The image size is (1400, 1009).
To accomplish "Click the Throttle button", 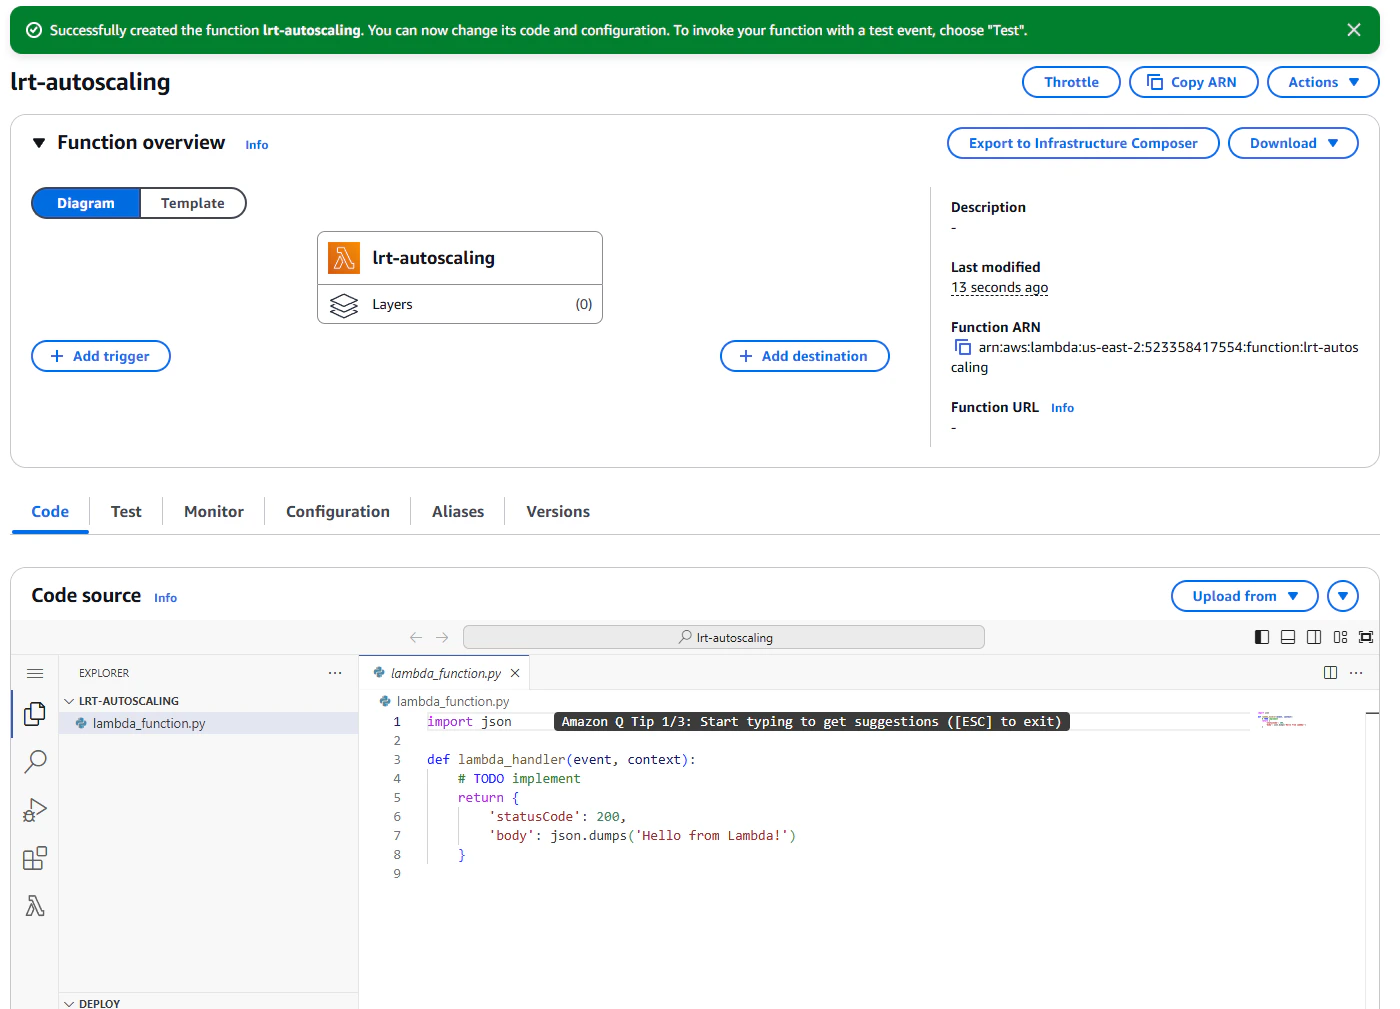I will coord(1071,82).
